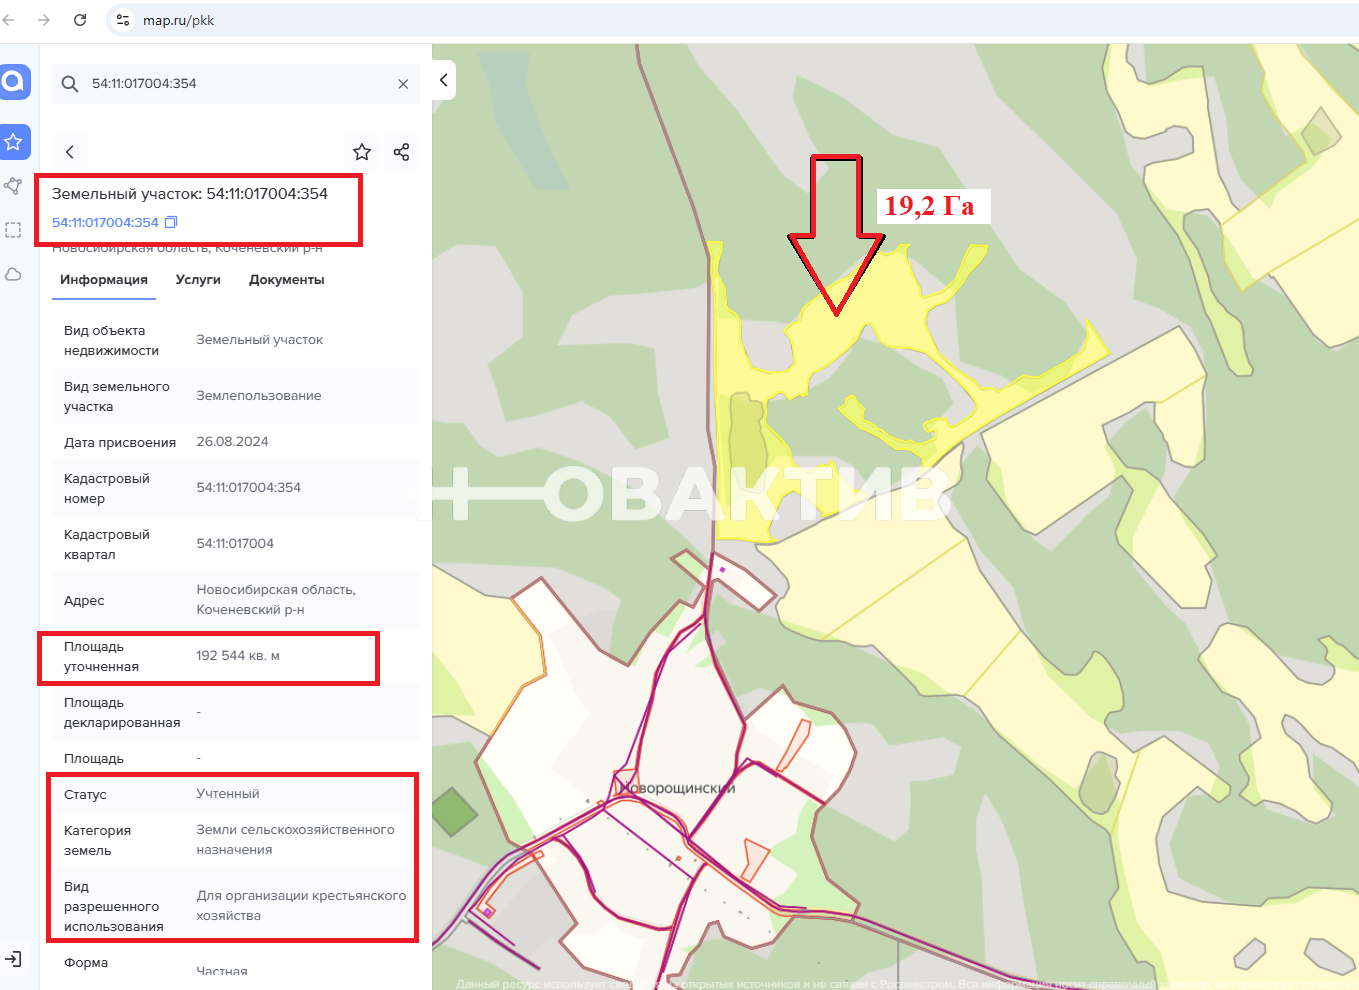
Task: Select the polygon drawing tool in sidebar
Action: point(13,186)
